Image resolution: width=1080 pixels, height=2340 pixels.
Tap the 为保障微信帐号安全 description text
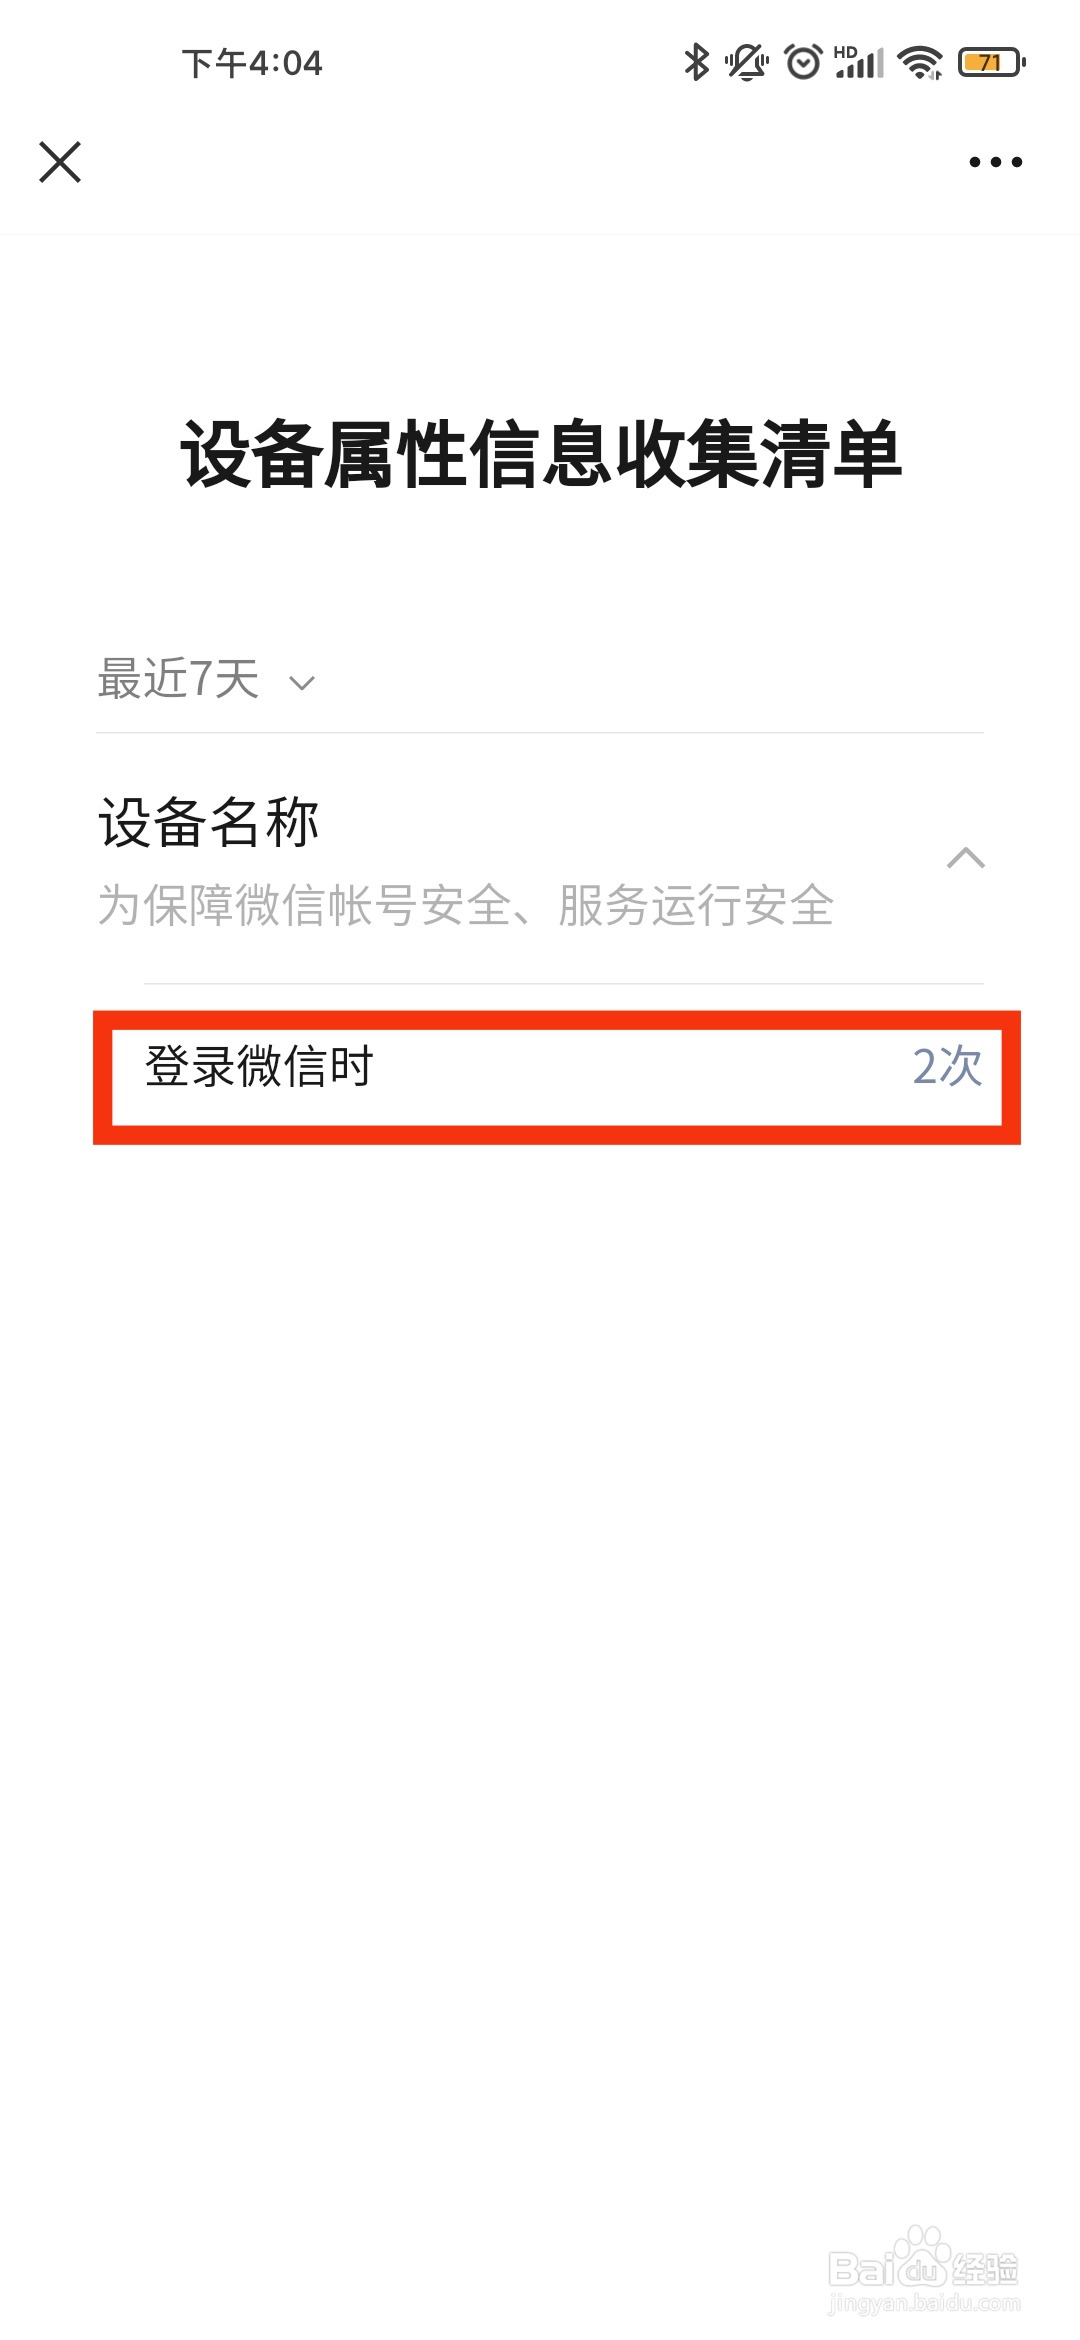[466, 906]
